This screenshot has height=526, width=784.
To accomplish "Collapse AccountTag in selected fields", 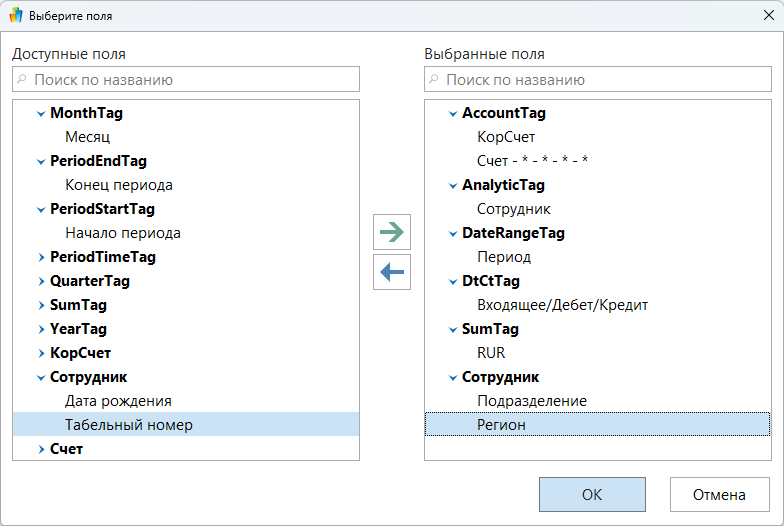I will [453, 114].
